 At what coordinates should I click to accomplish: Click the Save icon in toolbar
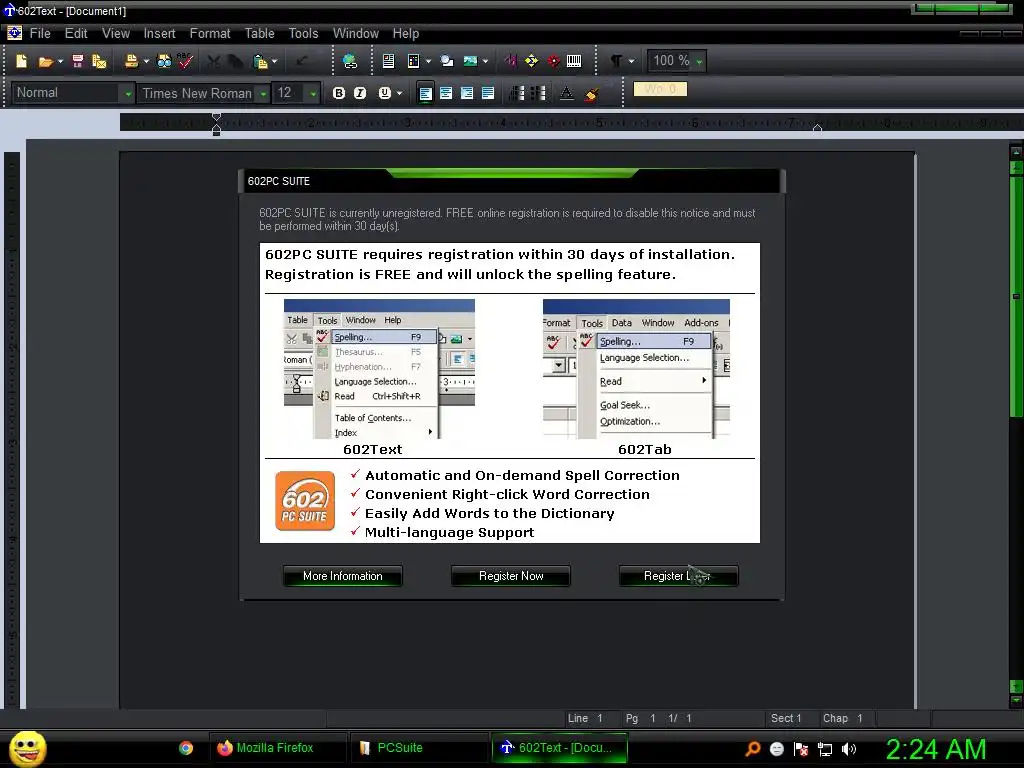tap(78, 61)
